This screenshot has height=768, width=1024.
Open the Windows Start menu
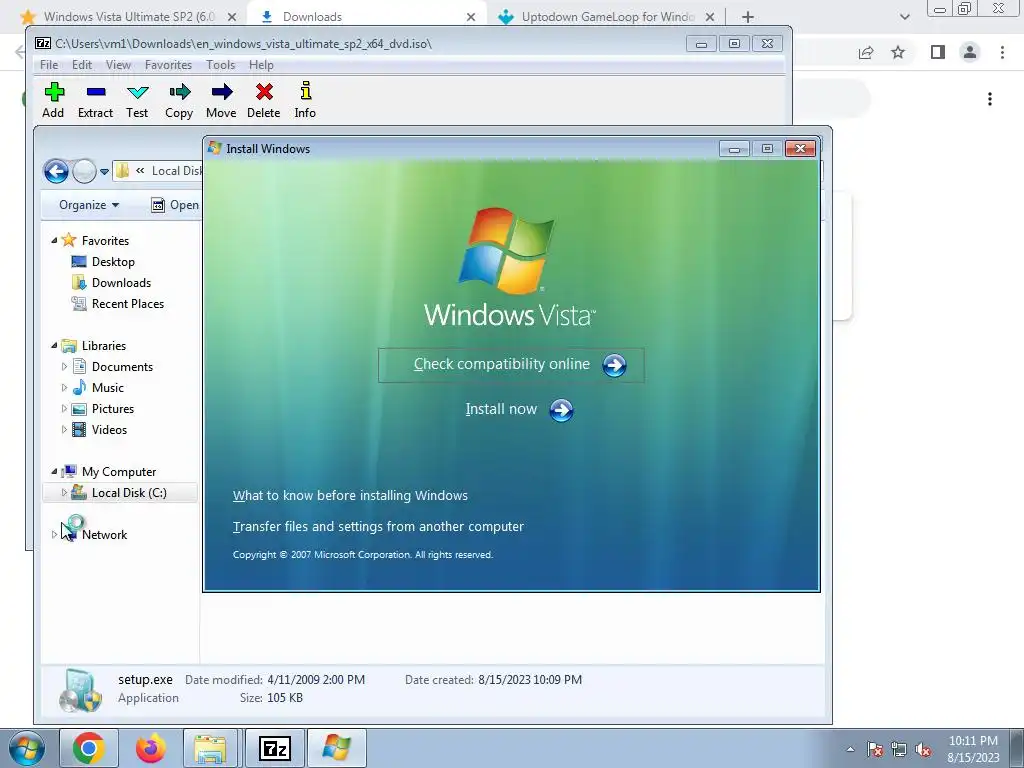tap(26, 748)
